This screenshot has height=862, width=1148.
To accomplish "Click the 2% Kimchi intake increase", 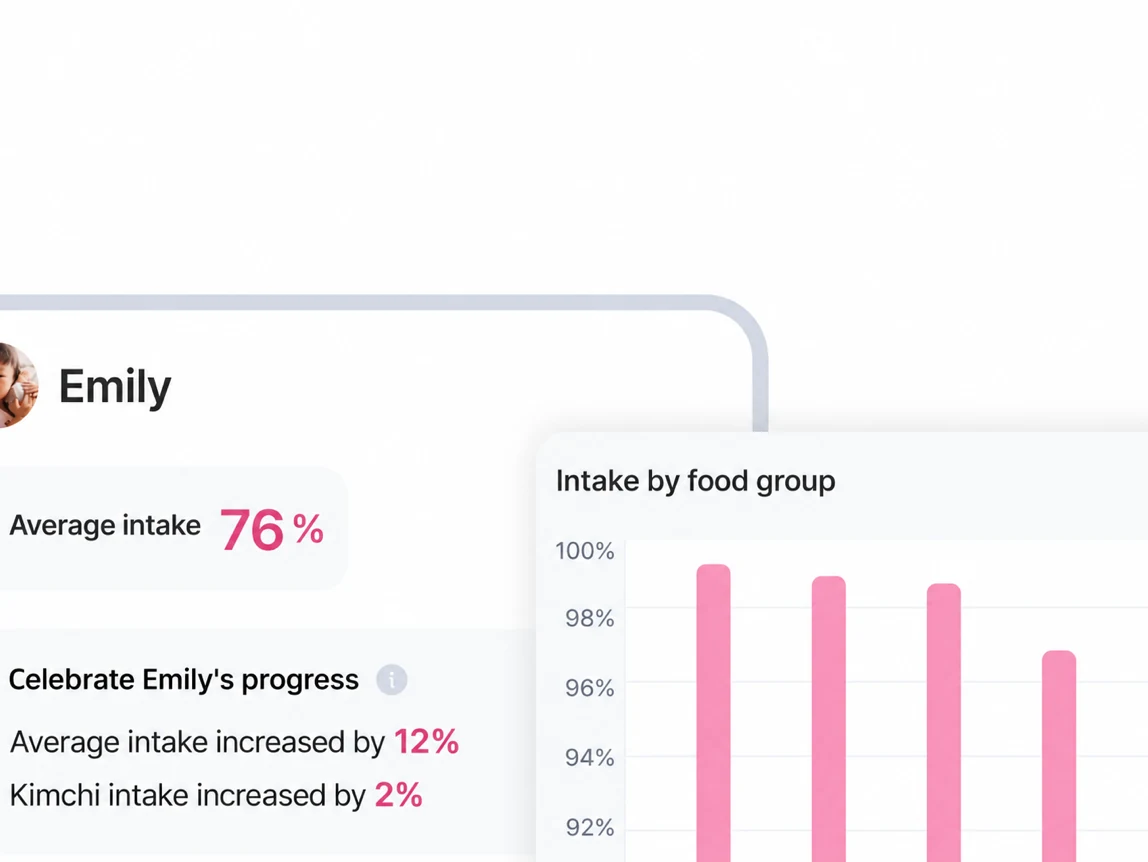I will pyautogui.click(x=398, y=795).
